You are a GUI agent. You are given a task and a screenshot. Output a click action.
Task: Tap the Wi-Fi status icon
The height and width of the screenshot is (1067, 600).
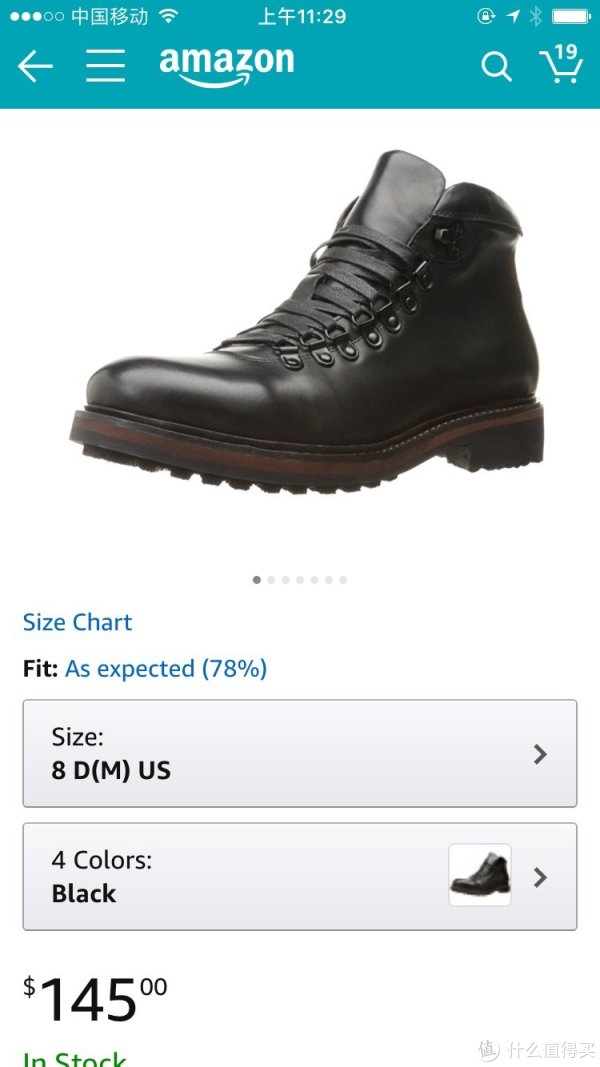click(x=168, y=16)
